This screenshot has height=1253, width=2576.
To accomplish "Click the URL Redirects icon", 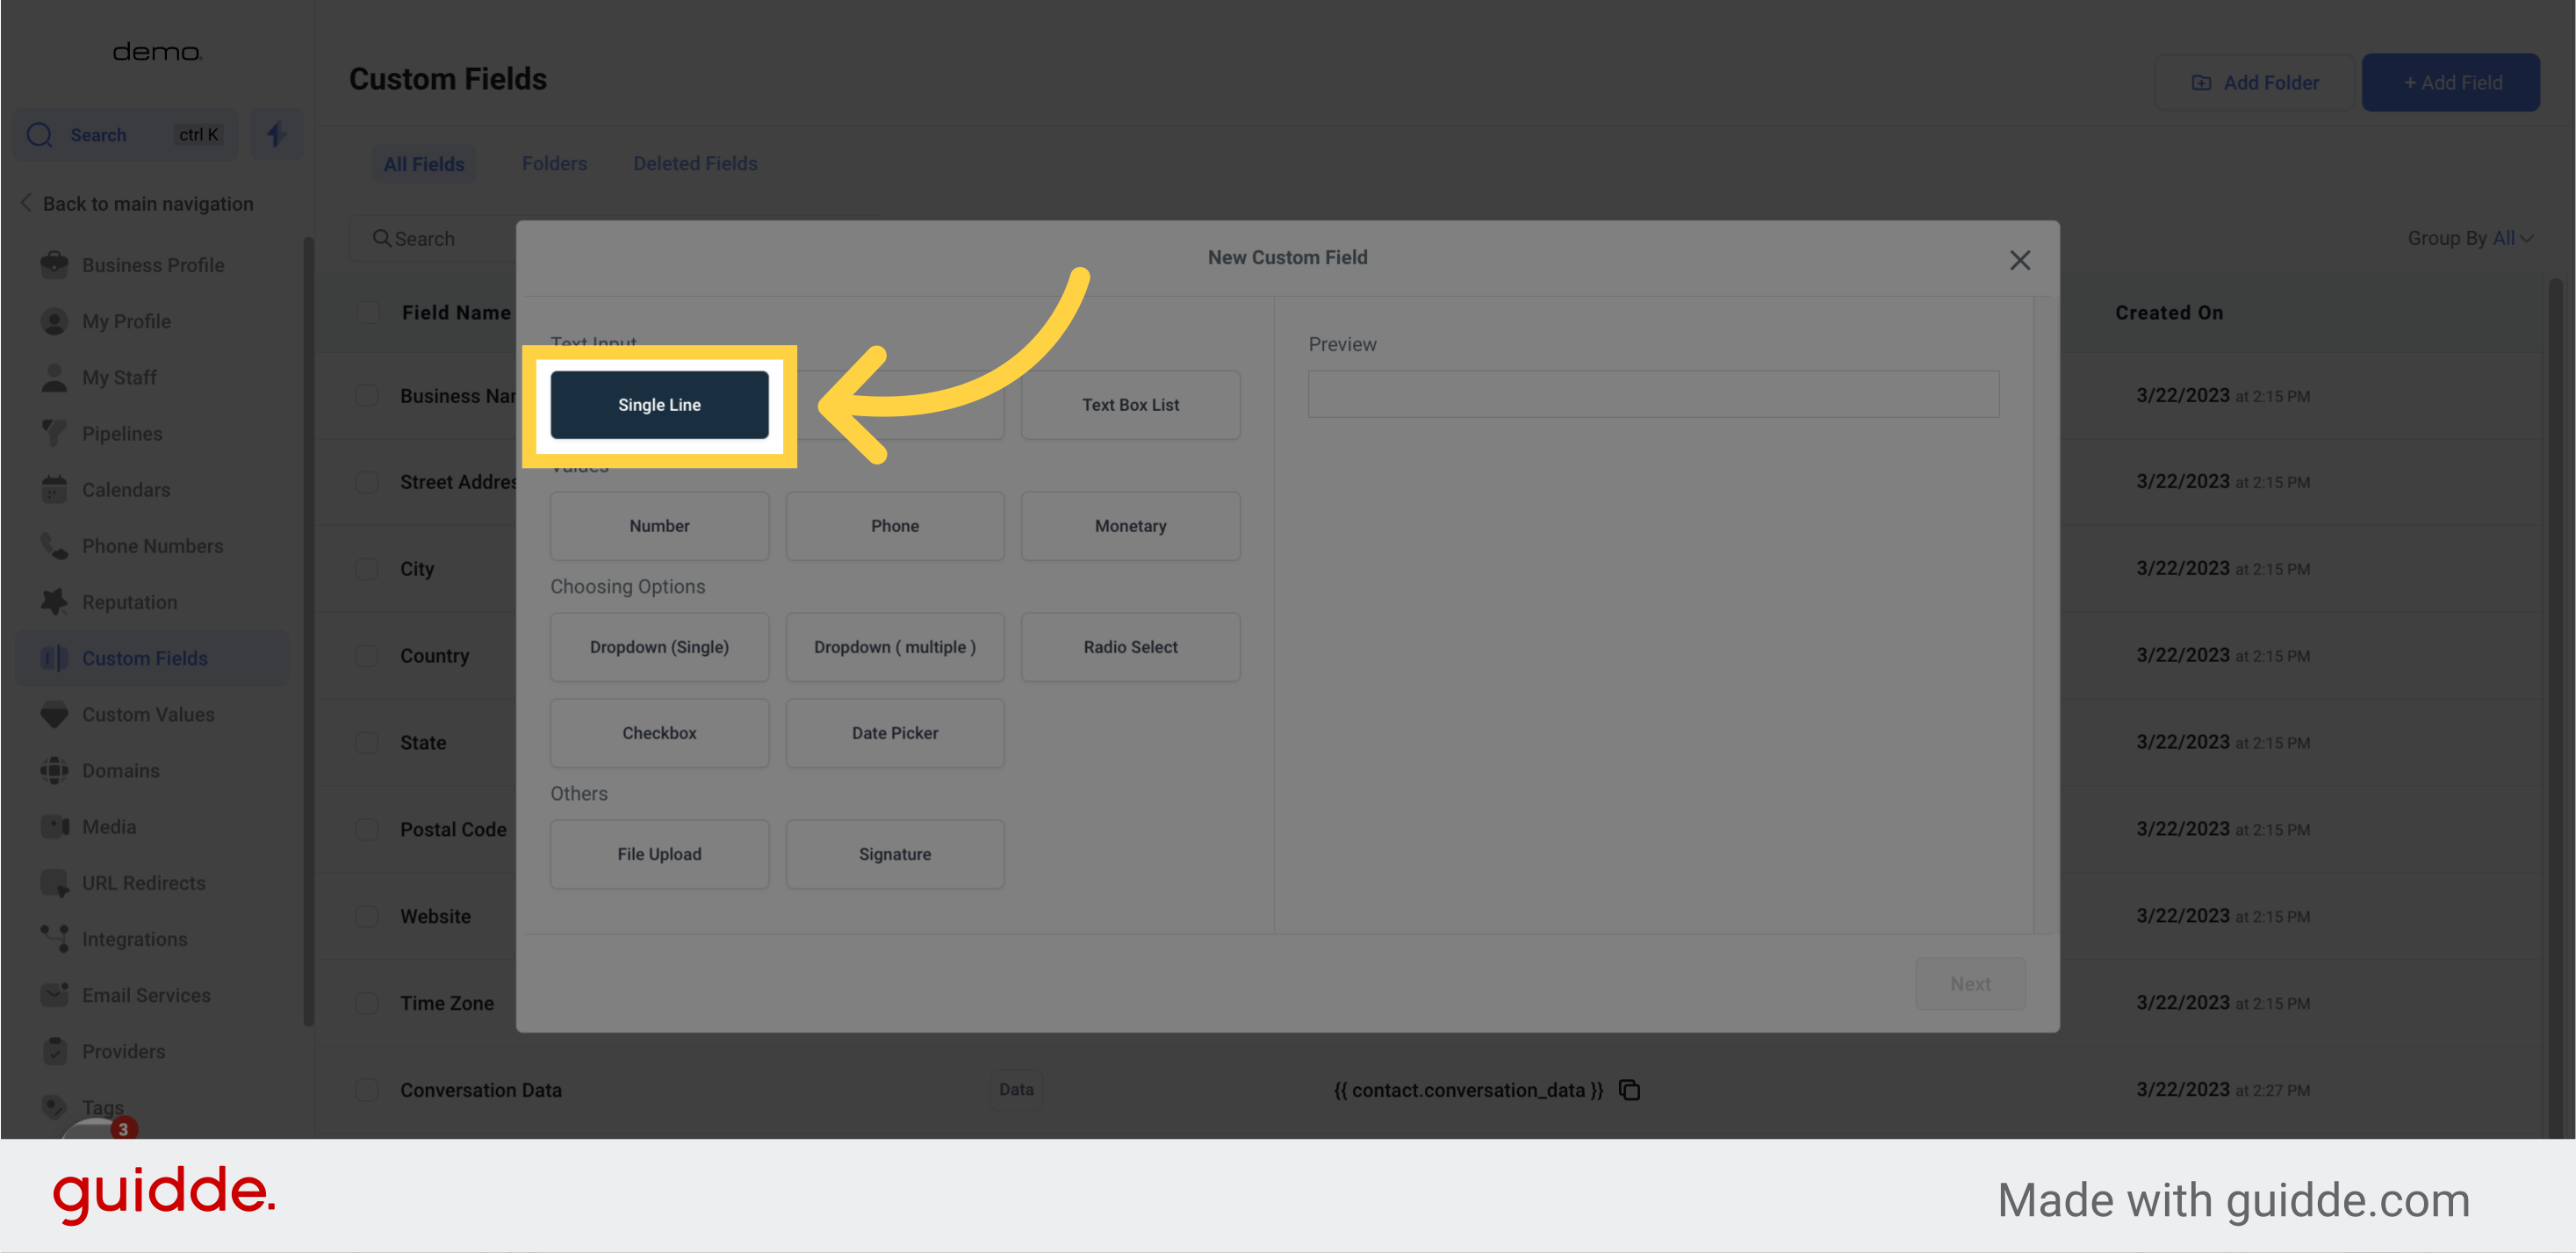I will pyautogui.click(x=54, y=882).
